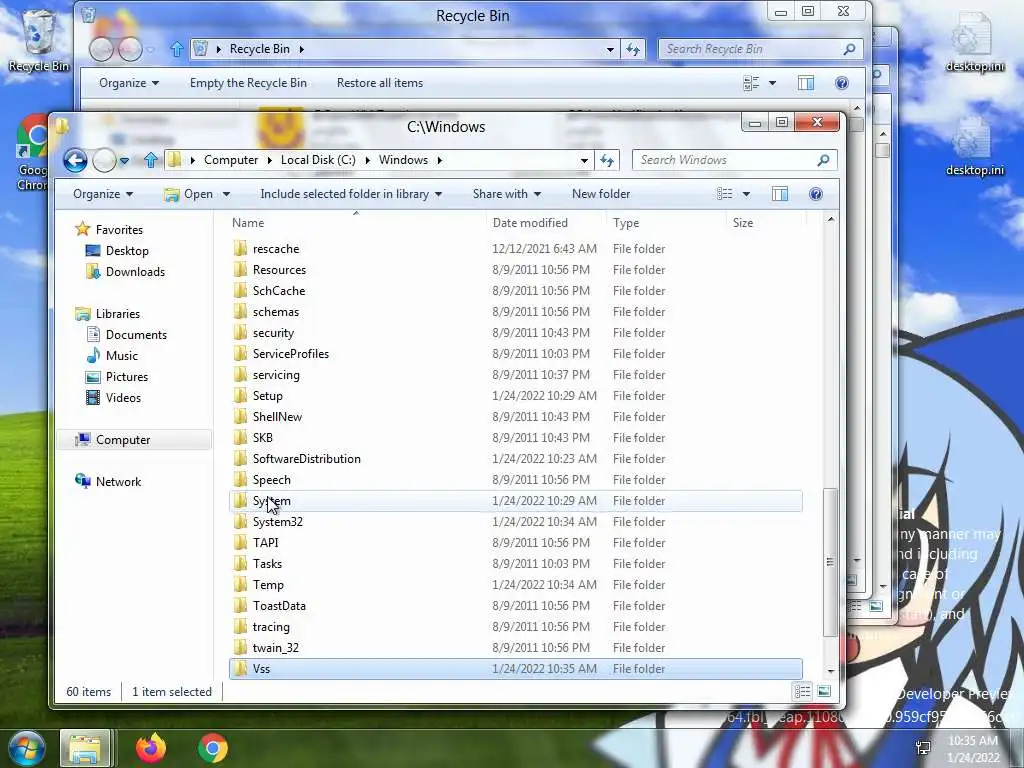Image resolution: width=1024 pixels, height=768 pixels.
Task: Select top desktop.ini desktop file
Action: [975, 40]
